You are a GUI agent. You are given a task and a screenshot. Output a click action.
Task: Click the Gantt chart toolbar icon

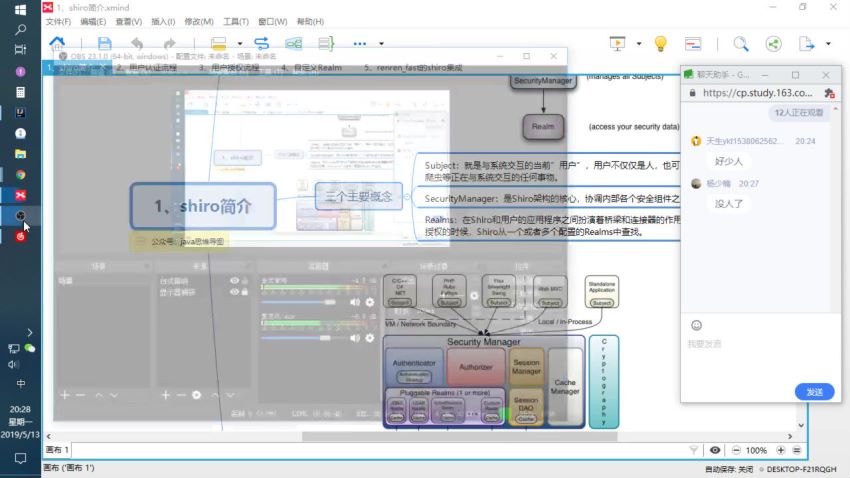coord(693,43)
